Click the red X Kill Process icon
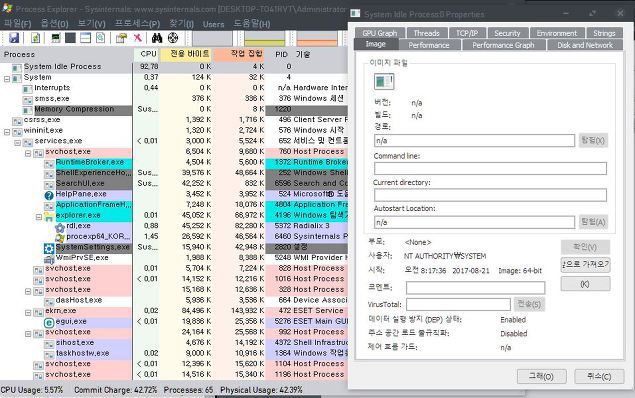This screenshot has width=635, height=398. pos(138,38)
